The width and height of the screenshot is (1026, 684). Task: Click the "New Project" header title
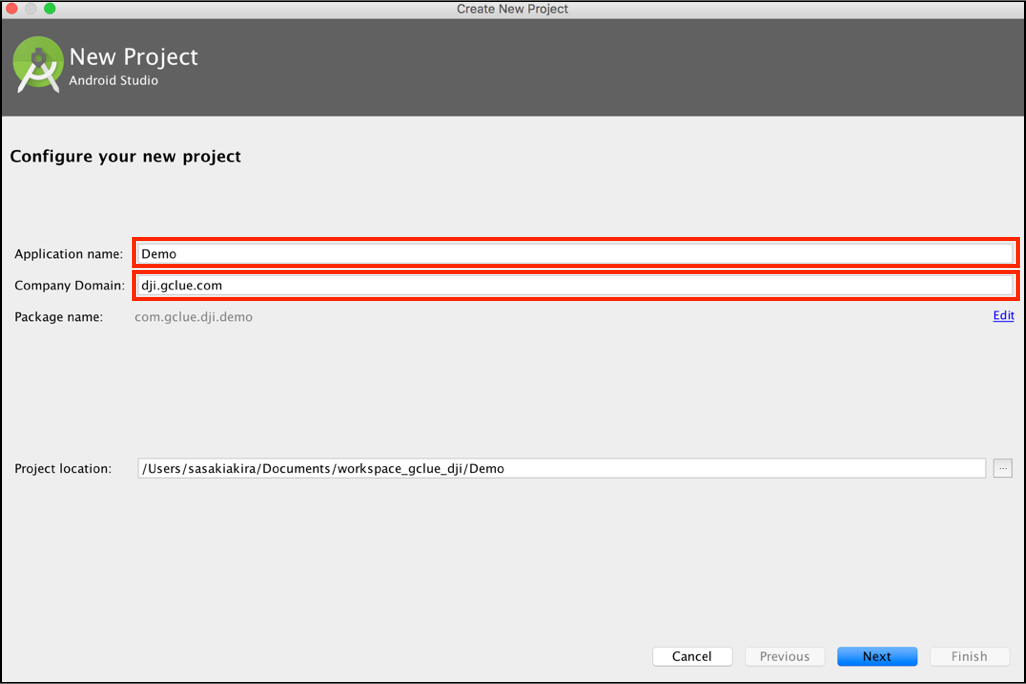(134, 57)
